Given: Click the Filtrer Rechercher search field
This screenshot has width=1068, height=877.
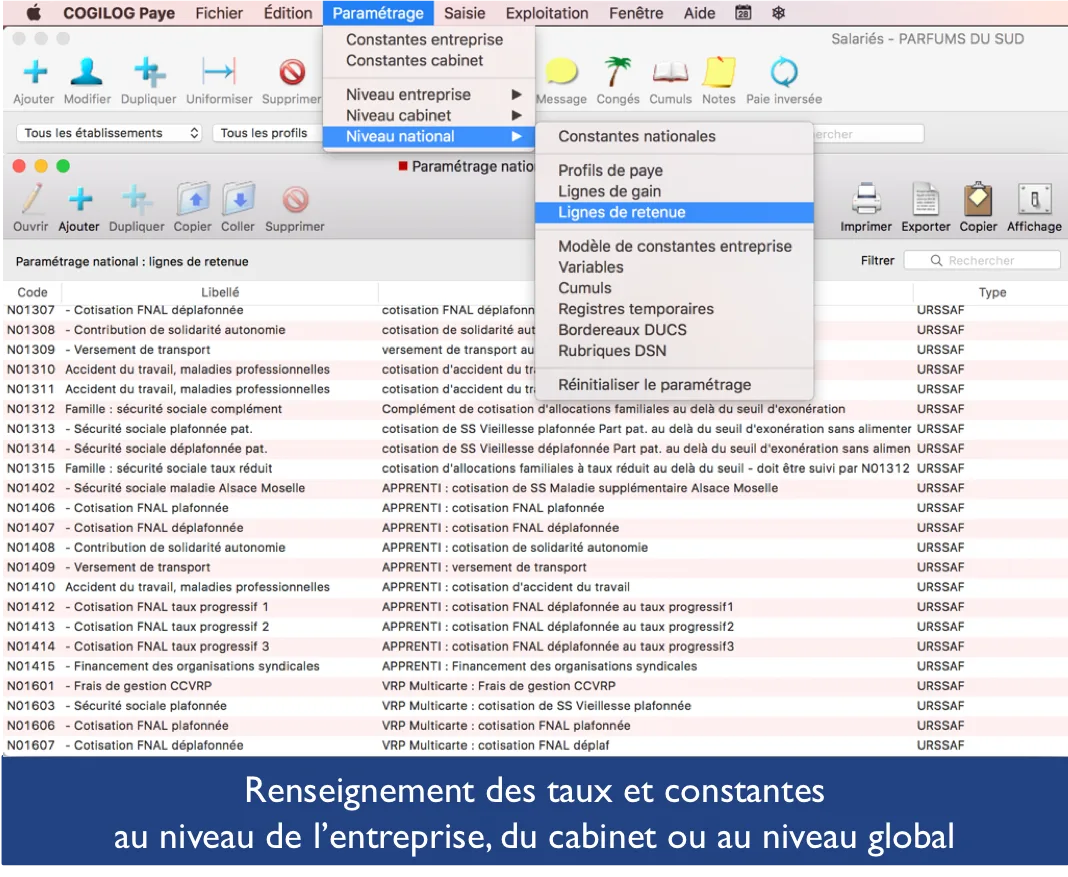Looking at the screenshot, I should pos(981,260).
